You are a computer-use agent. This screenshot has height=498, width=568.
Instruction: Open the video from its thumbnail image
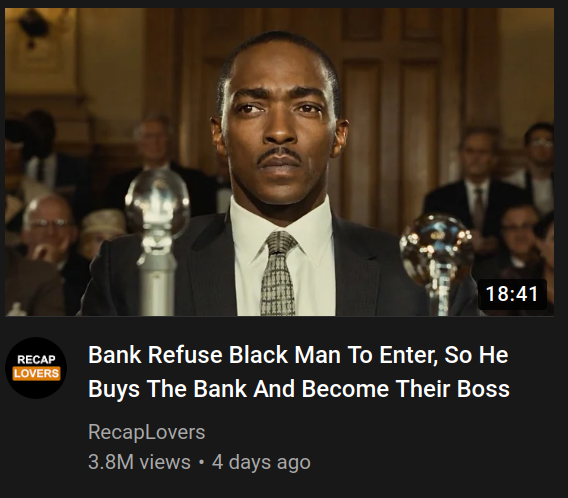(x=279, y=162)
